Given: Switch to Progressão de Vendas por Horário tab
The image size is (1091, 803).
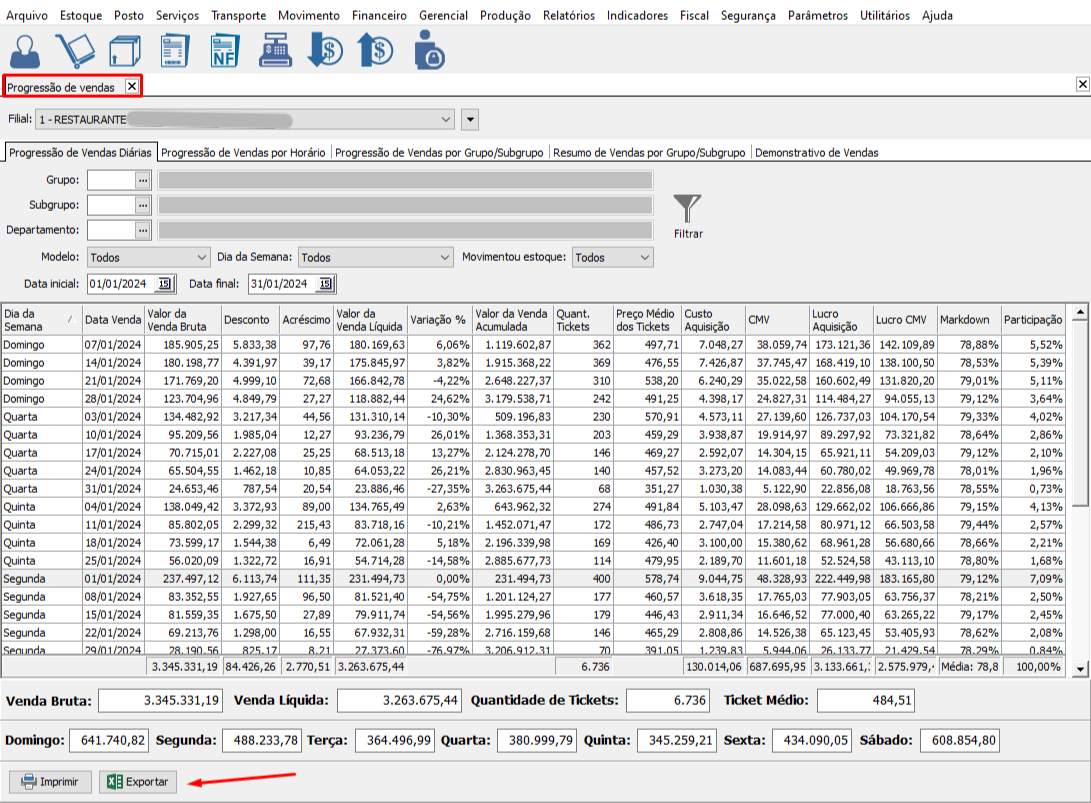Looking at the screenshot, I should point(243,153).
